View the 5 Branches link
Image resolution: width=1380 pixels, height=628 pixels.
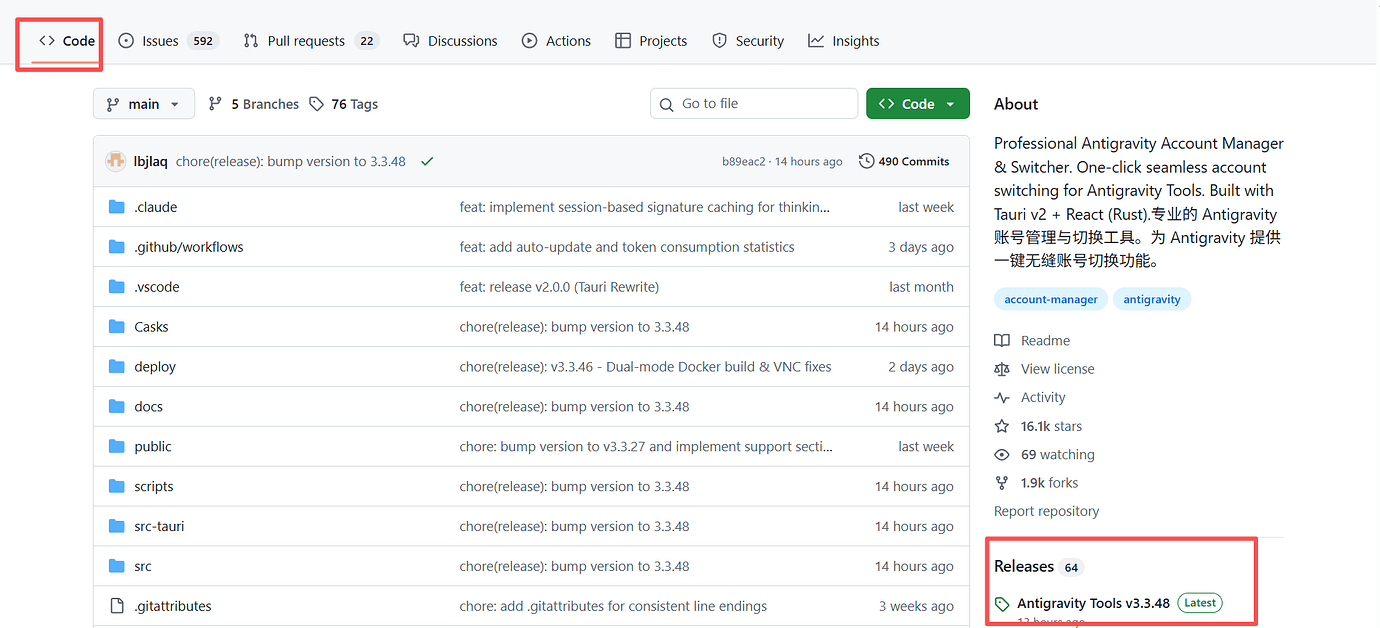coord(253,104)
